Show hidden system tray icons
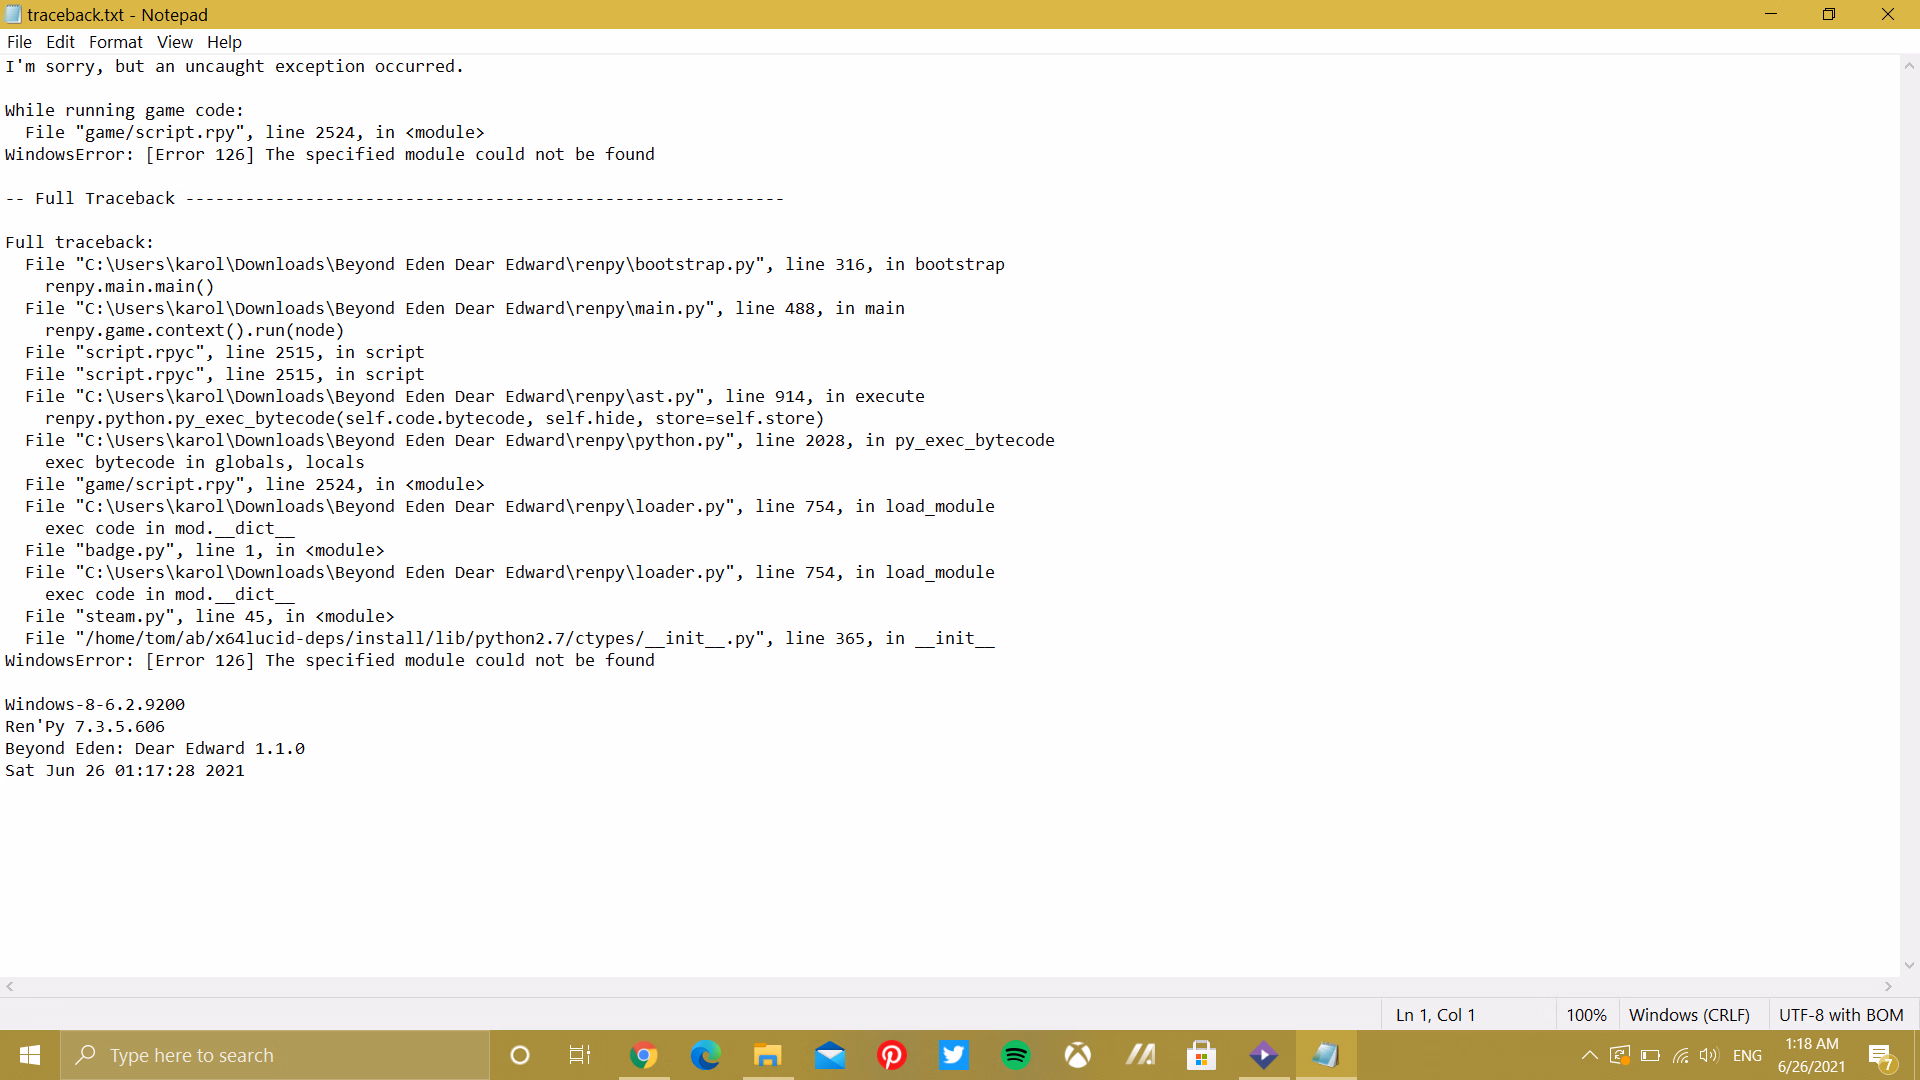This screenshot has height=1080, width=1920. point(1589,1055)
